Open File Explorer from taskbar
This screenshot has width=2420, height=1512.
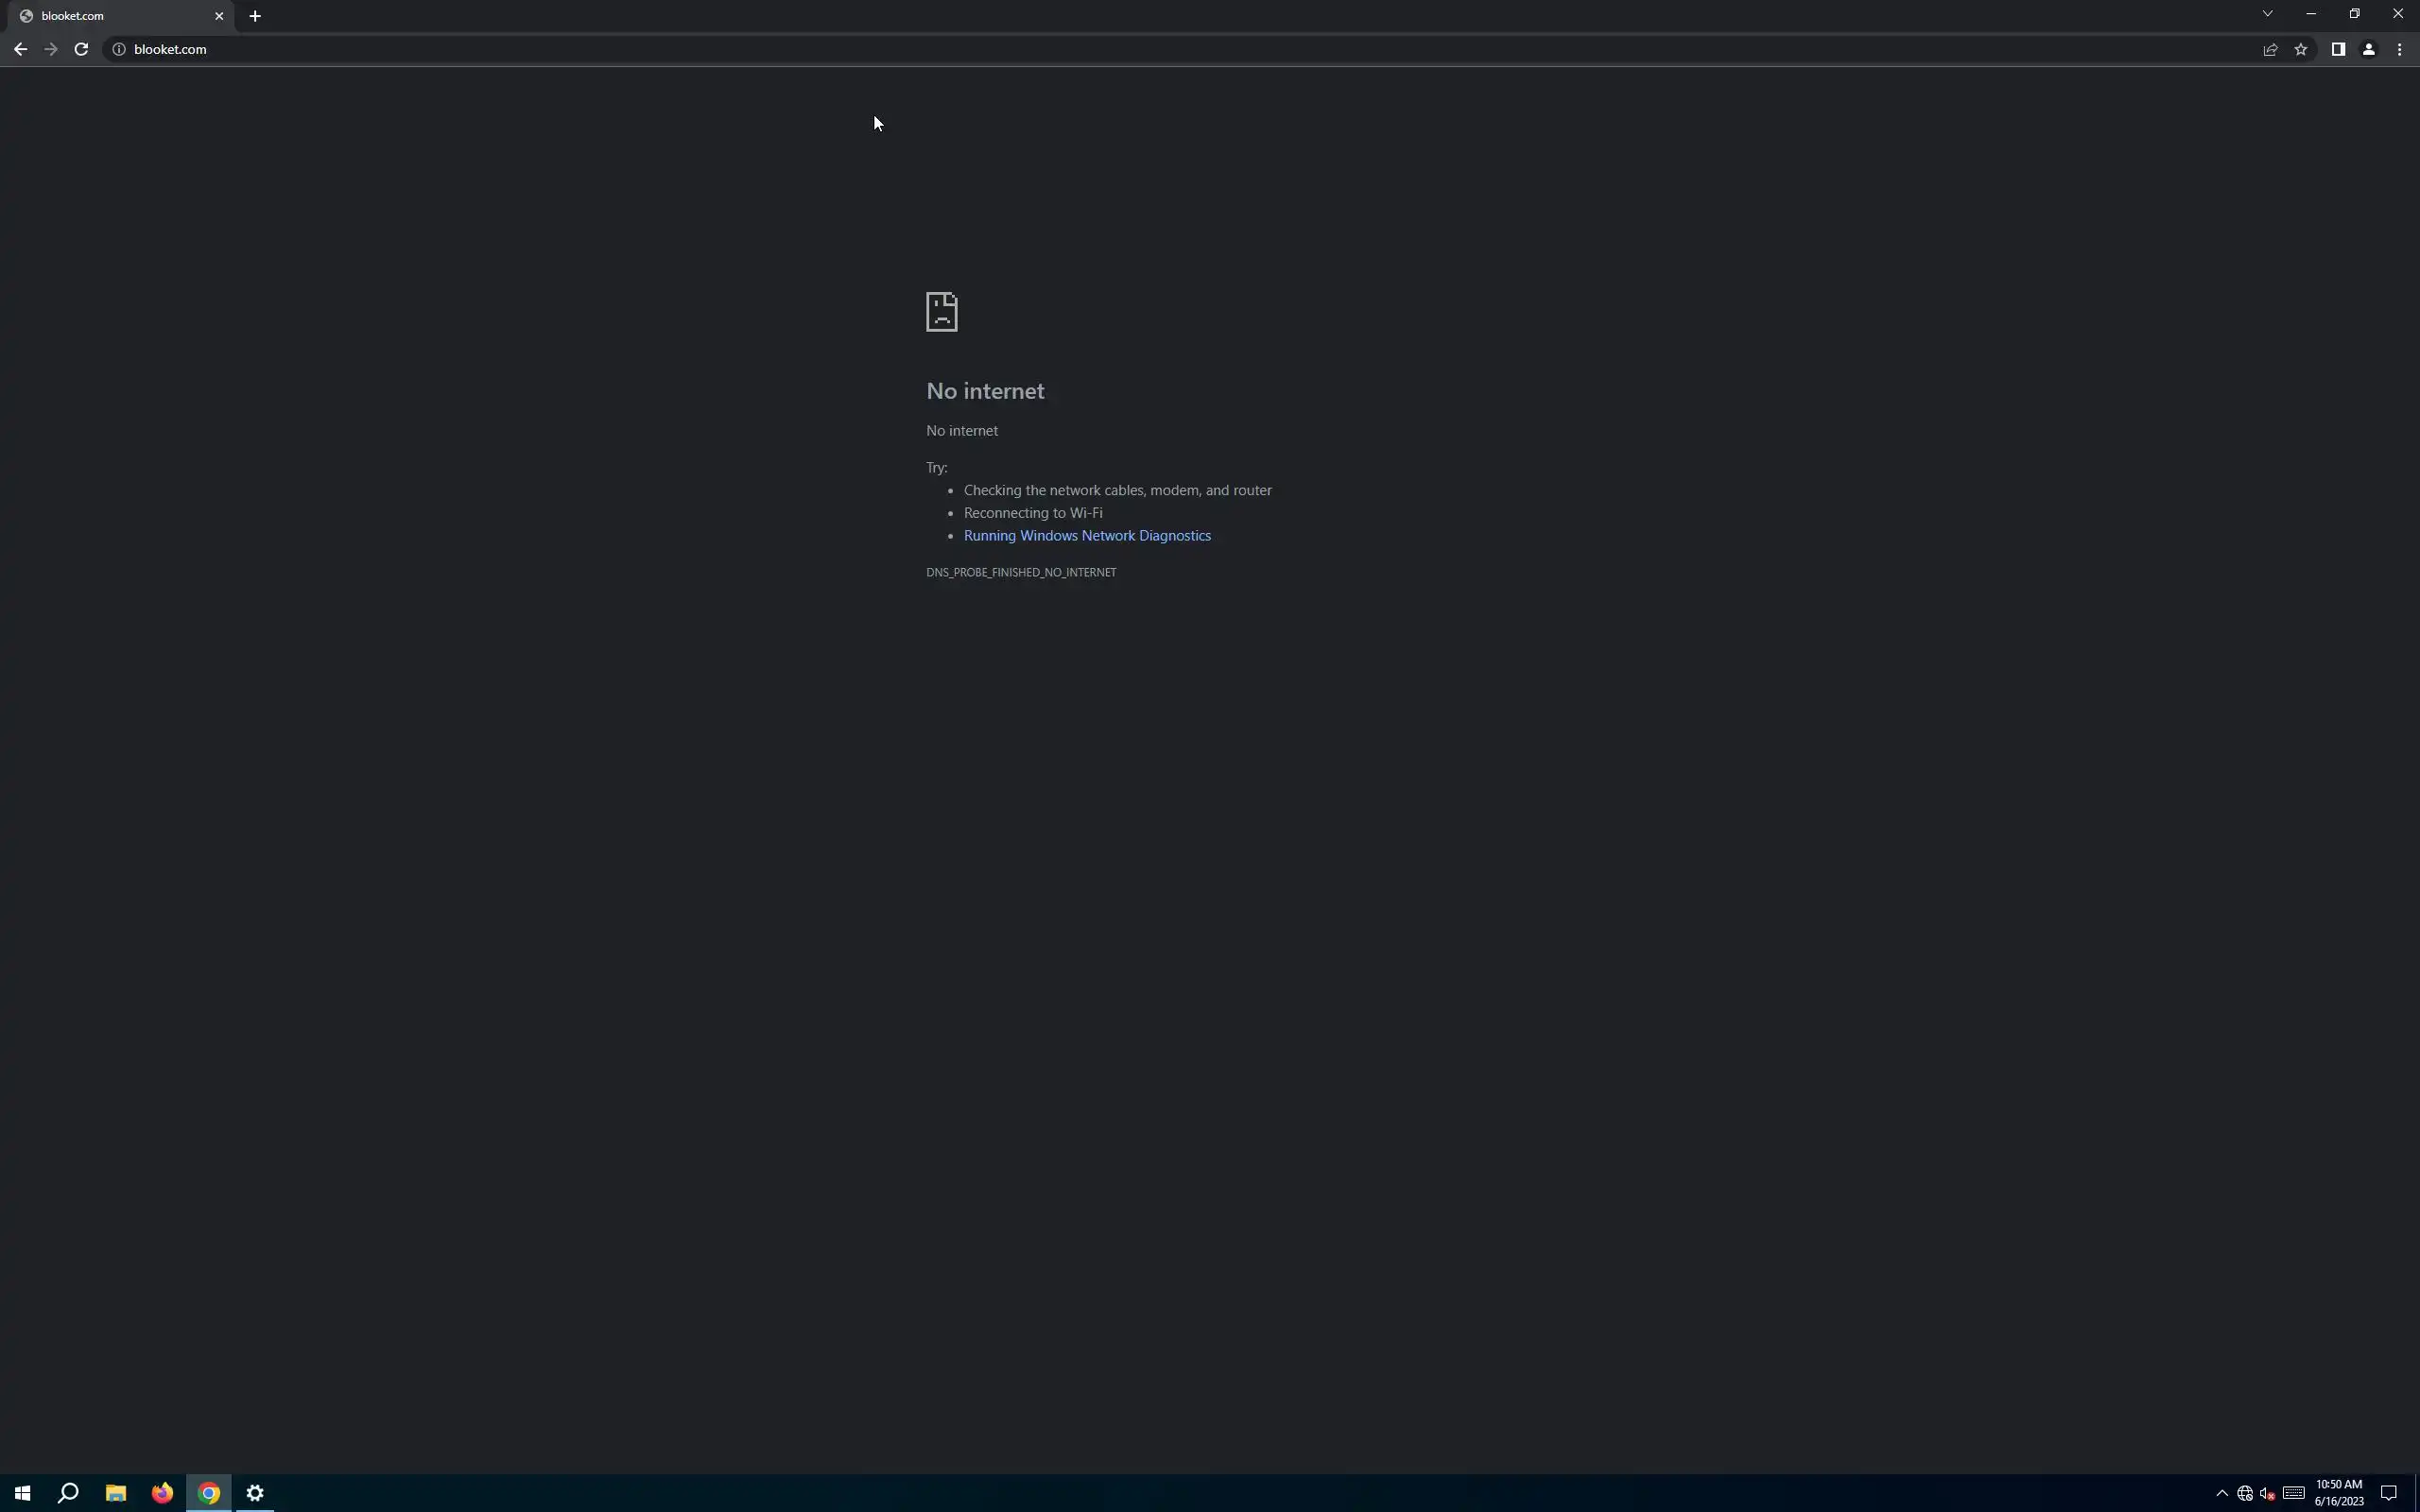coord(116,1493)
